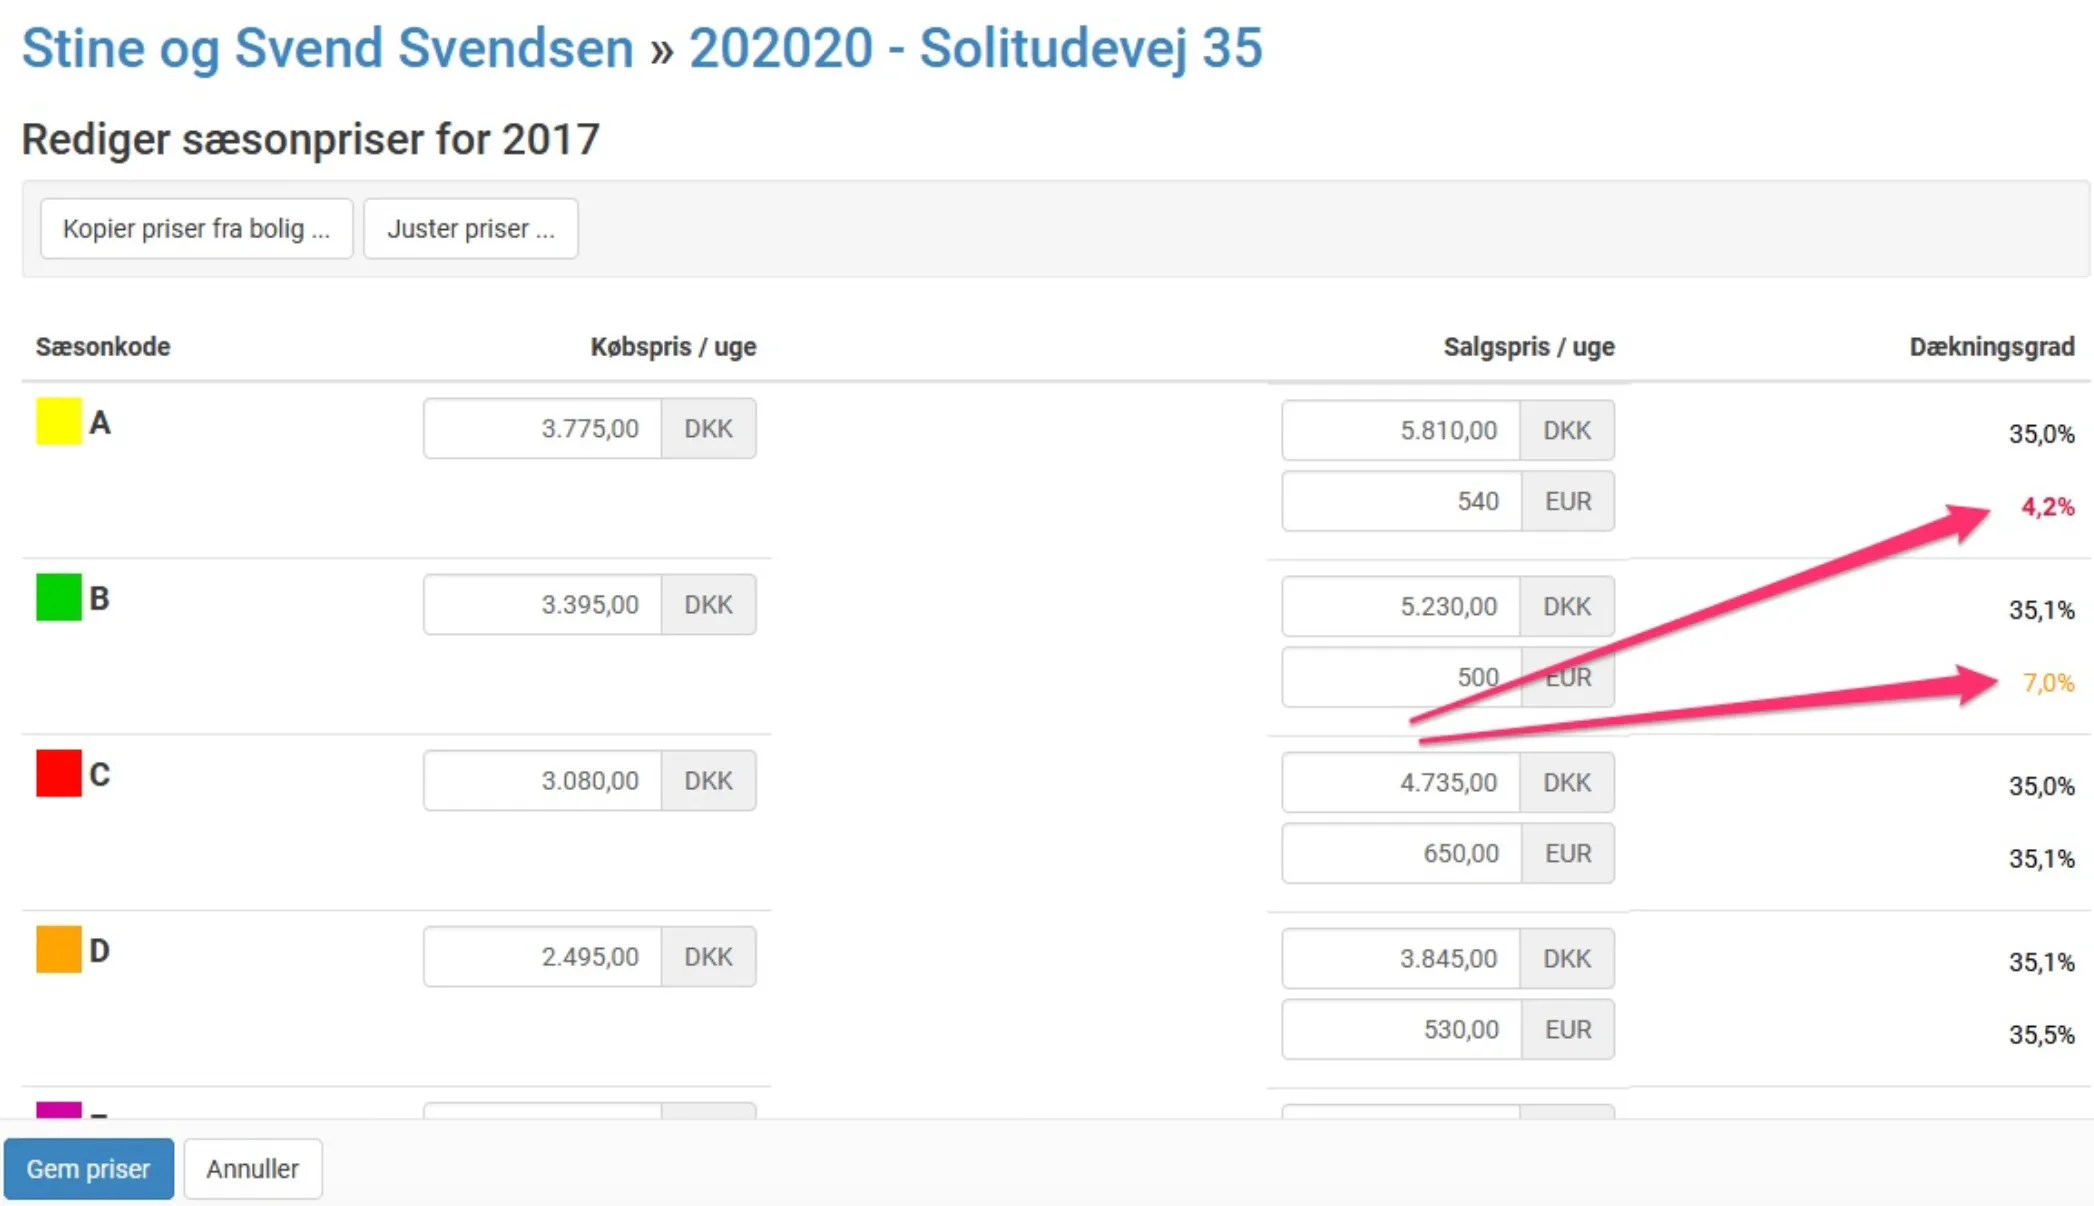Edit season C EUR sales price 650,00
Viewport: 2094px width, 1206px height.
[1401, 853]
